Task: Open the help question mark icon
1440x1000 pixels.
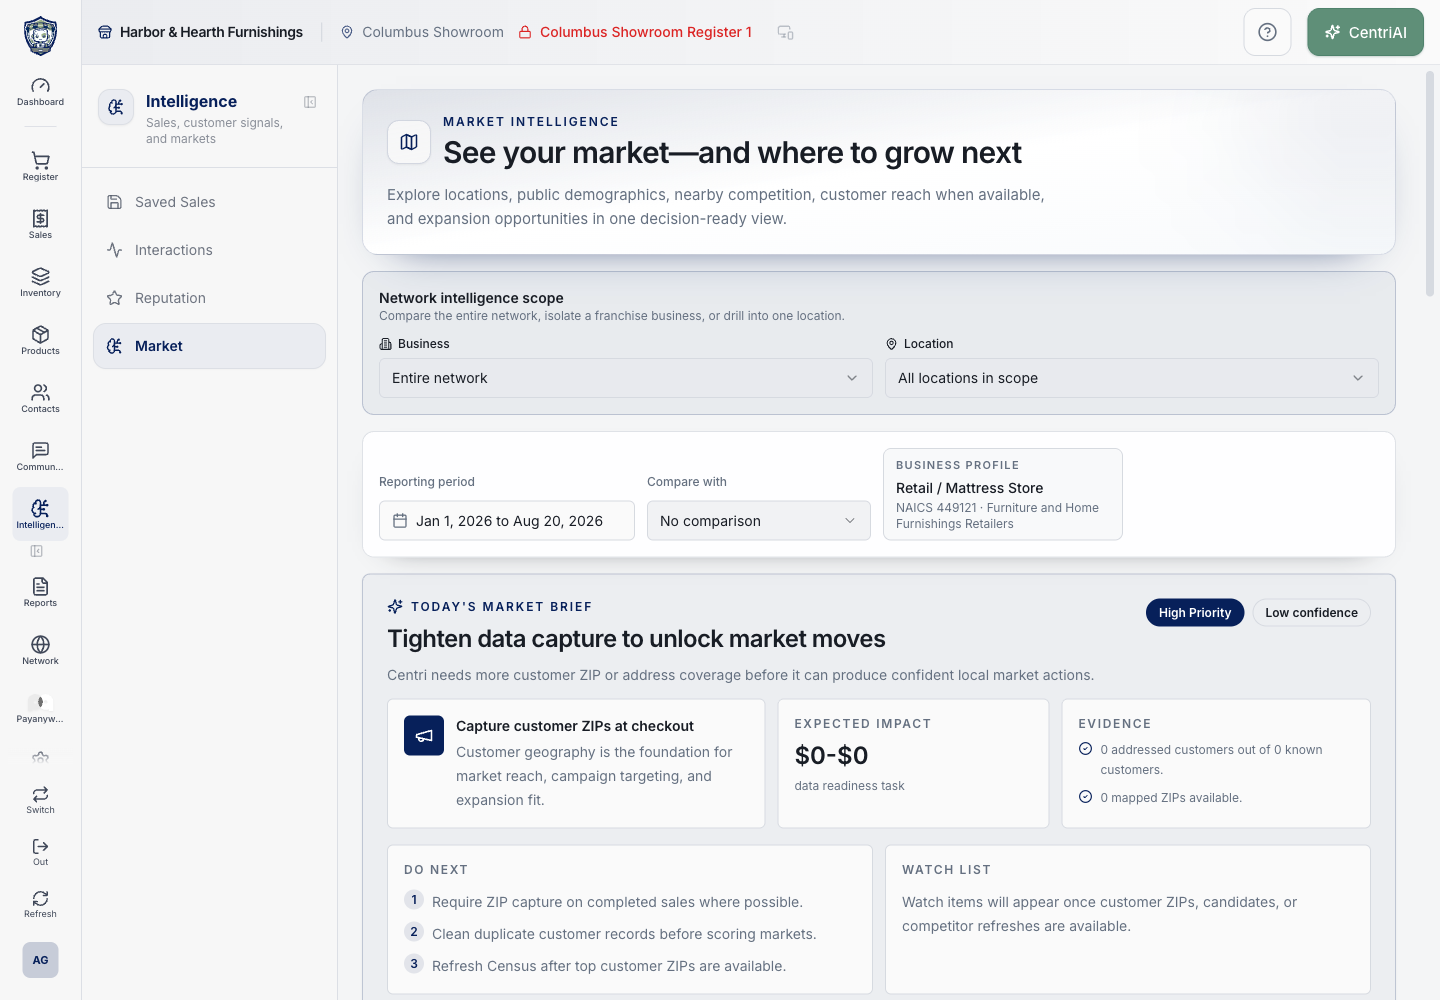Action: 1267,32
